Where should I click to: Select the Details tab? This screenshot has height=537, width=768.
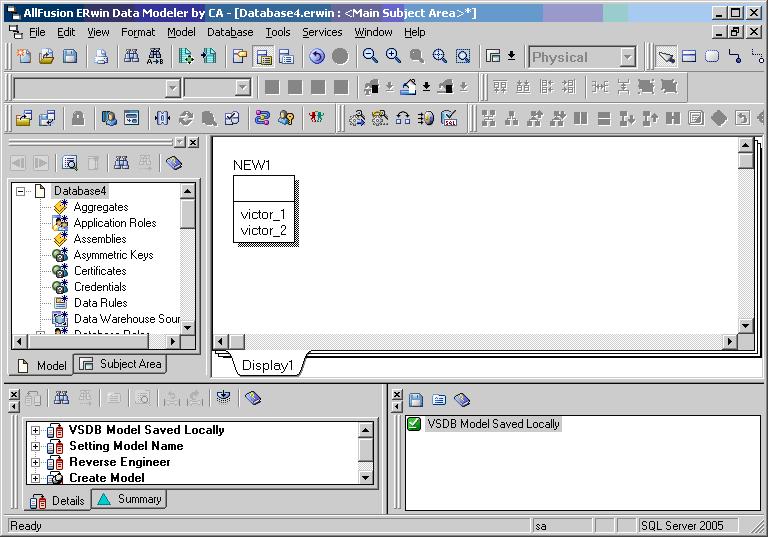click(57, 501)
